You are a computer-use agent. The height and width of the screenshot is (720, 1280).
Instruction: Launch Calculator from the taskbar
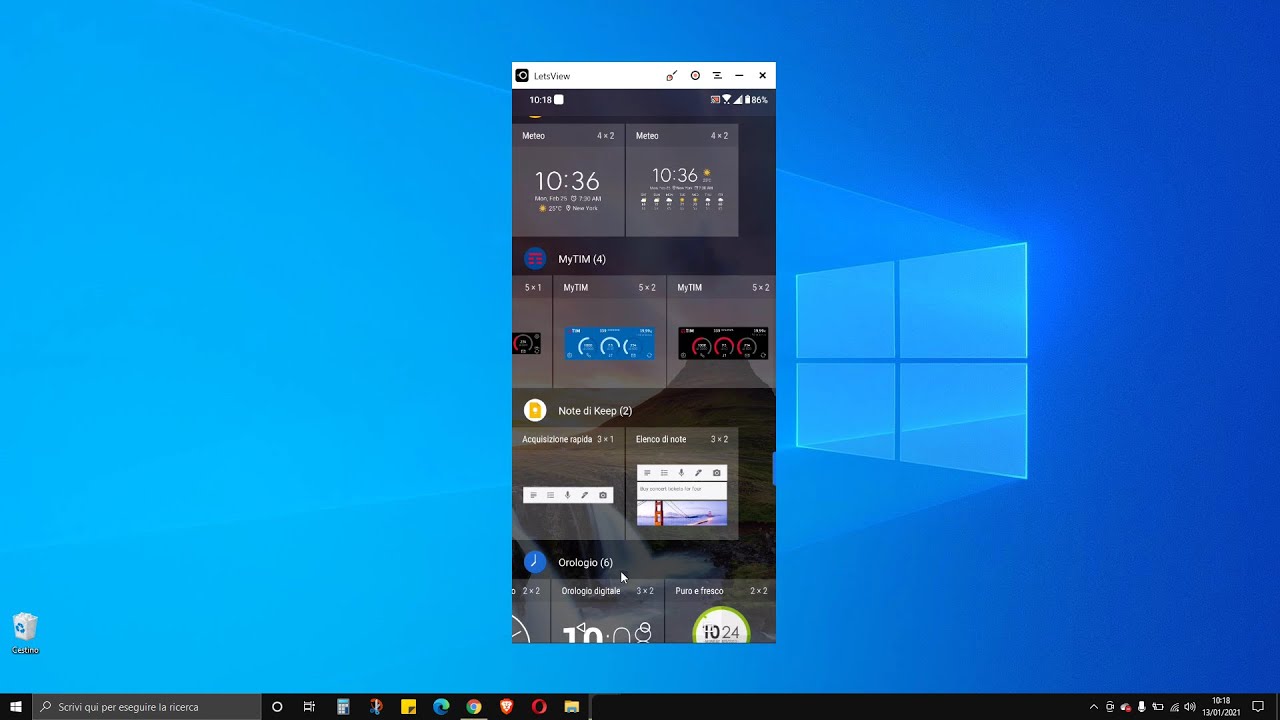(343, 707)
